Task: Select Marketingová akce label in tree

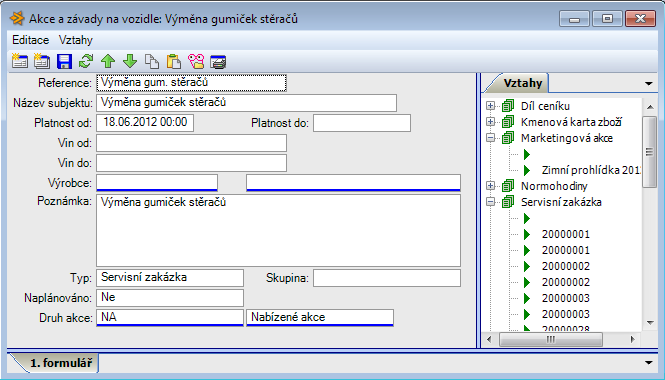Action: (567, 138)
